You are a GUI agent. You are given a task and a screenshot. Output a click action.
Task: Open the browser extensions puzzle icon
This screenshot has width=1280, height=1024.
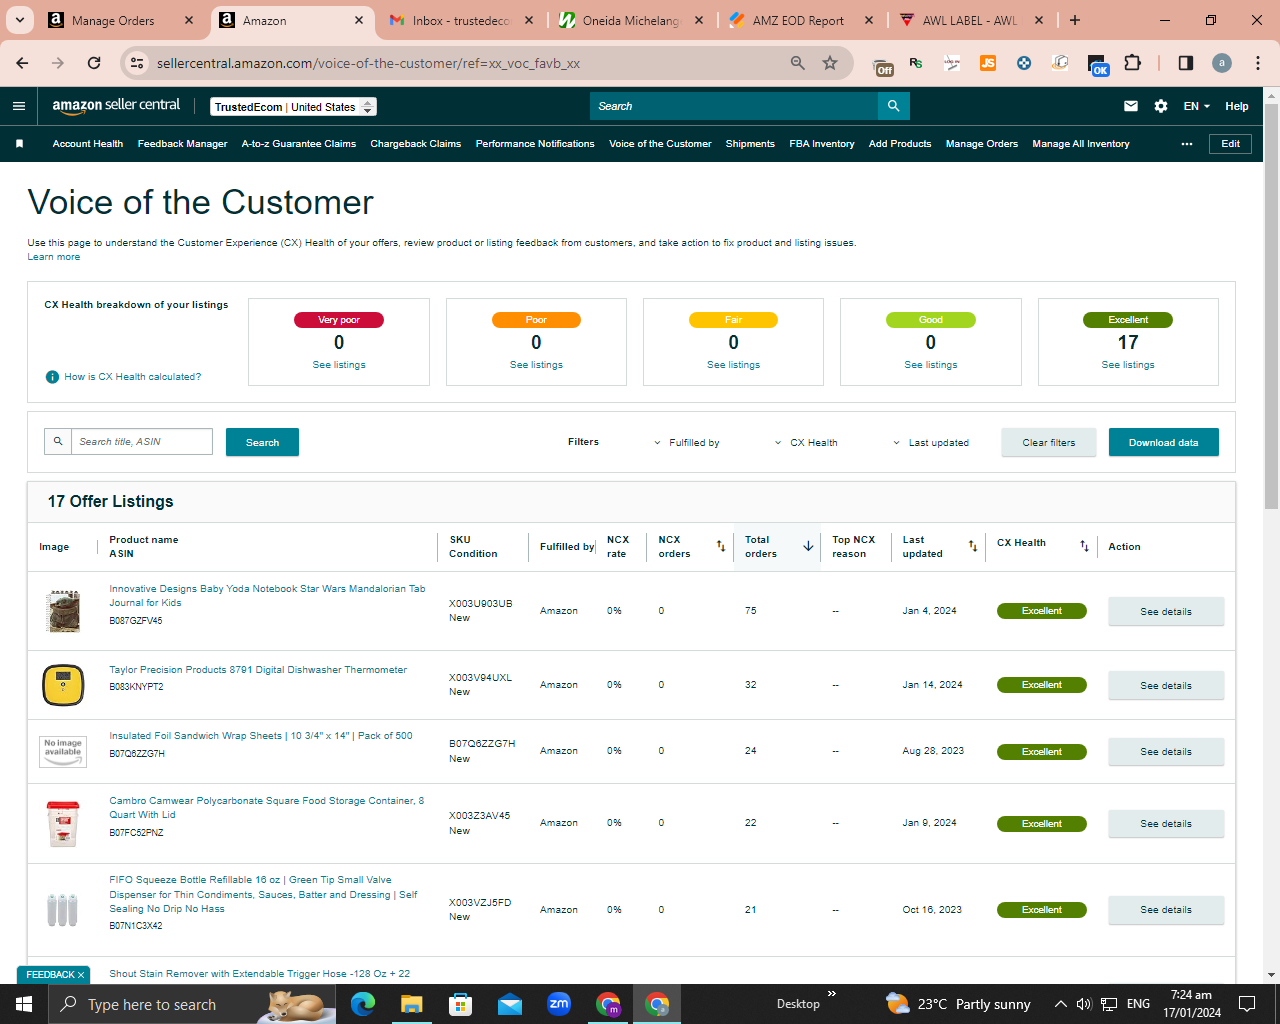[x=1132, y=63]
